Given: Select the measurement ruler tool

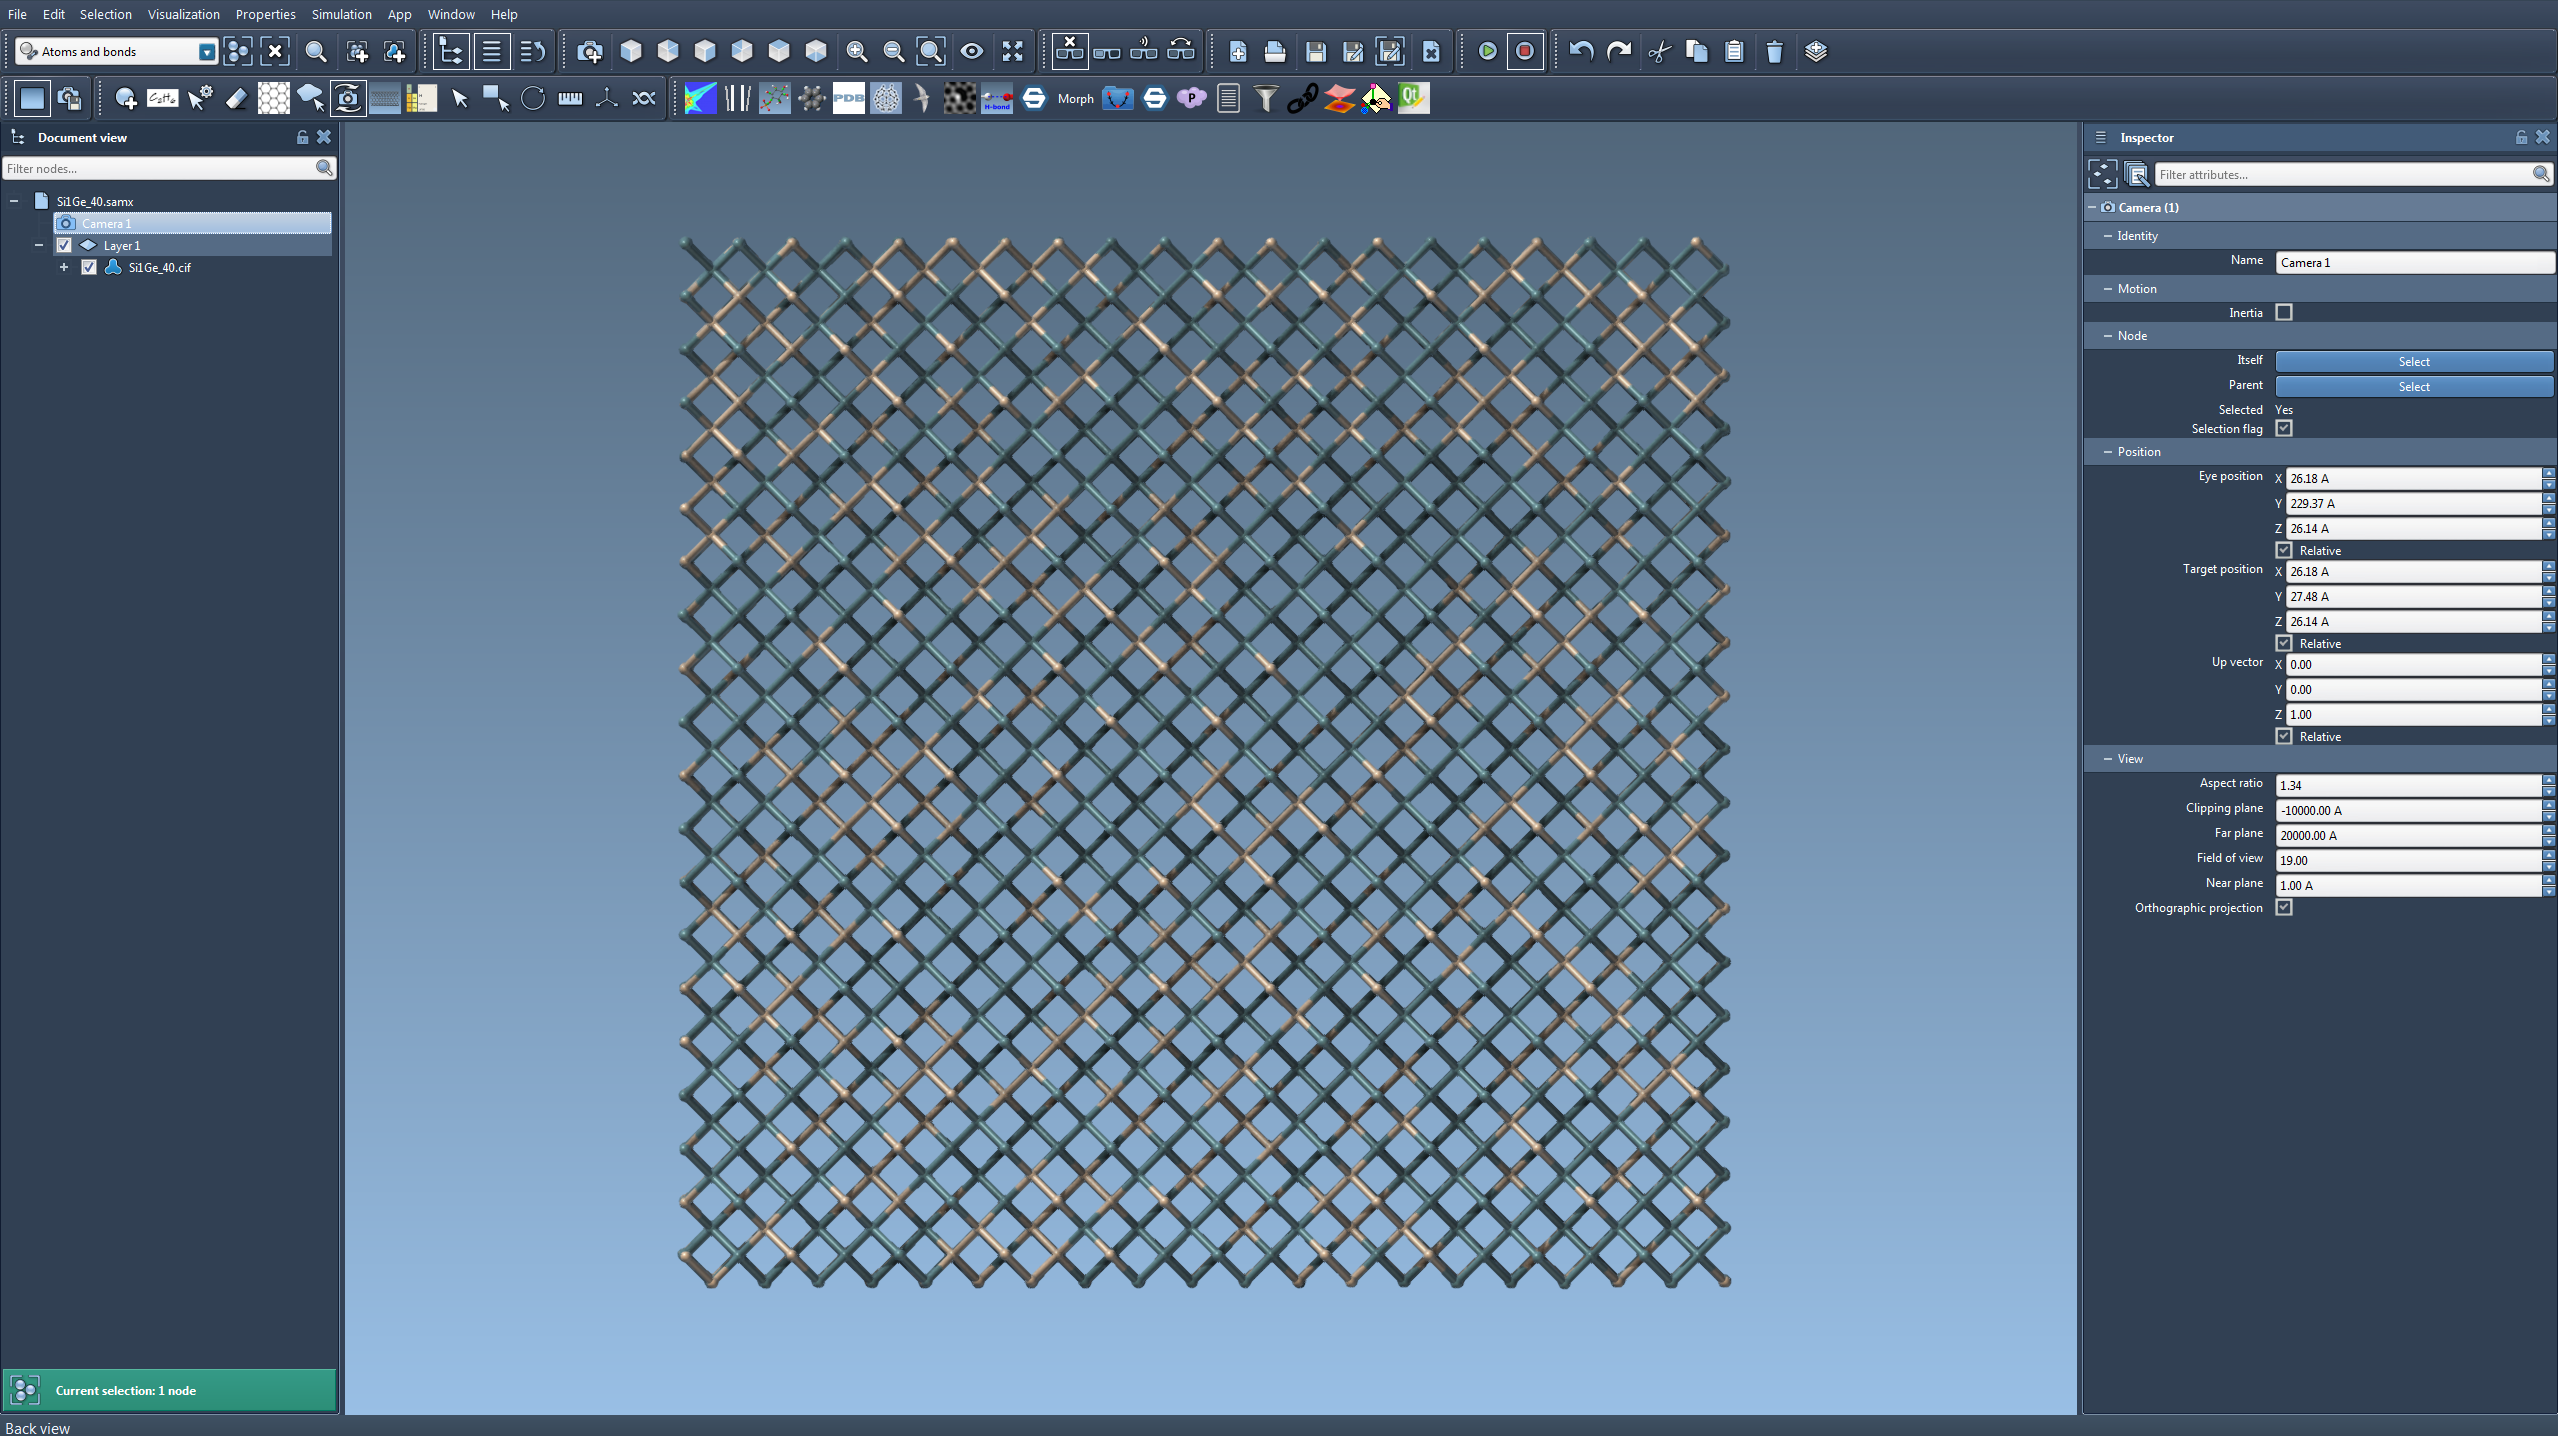Looking at the screenshot, I should coord(570,98).
